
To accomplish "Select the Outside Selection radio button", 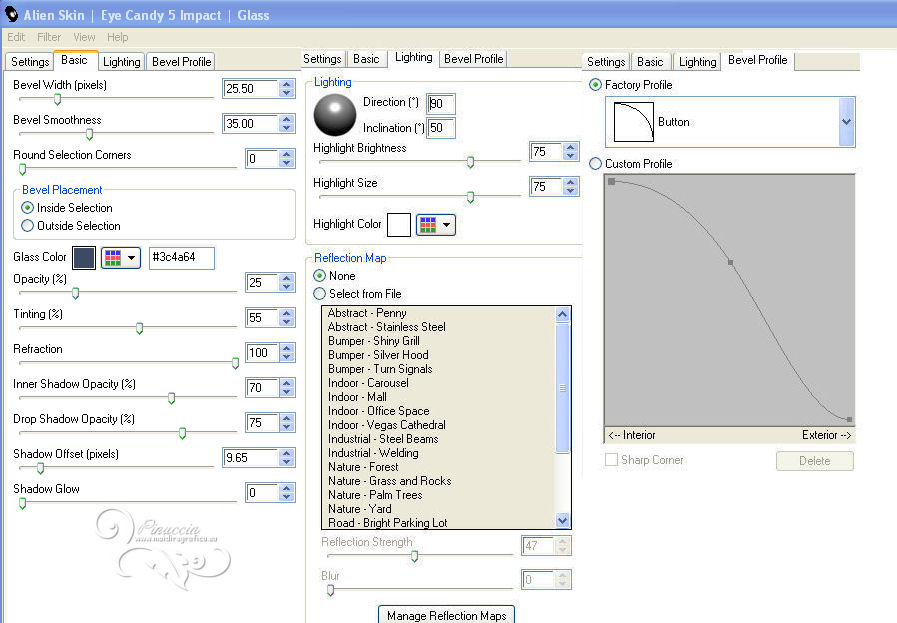I will (x=28, y=226).
